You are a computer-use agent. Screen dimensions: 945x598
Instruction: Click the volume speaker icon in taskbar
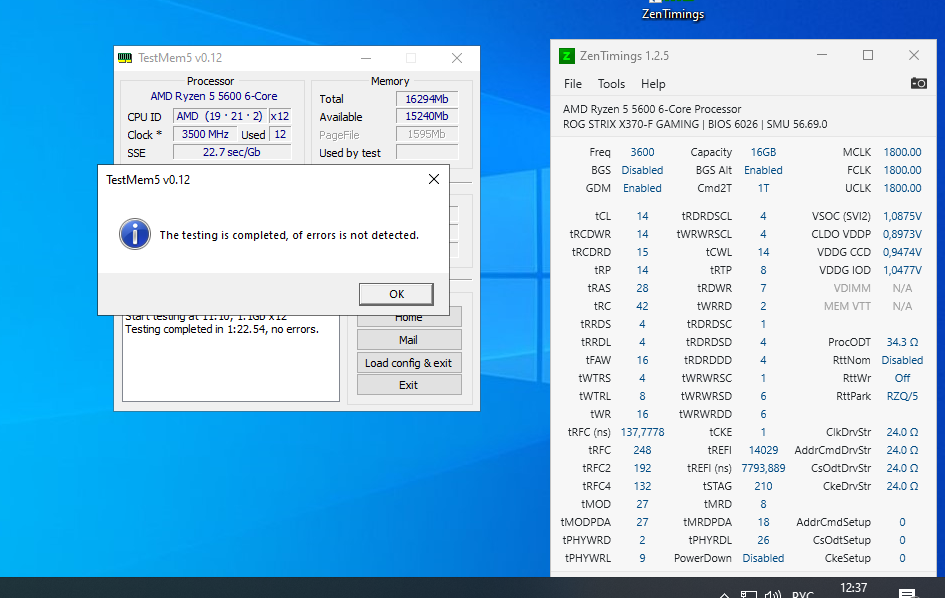coord(772,593)
